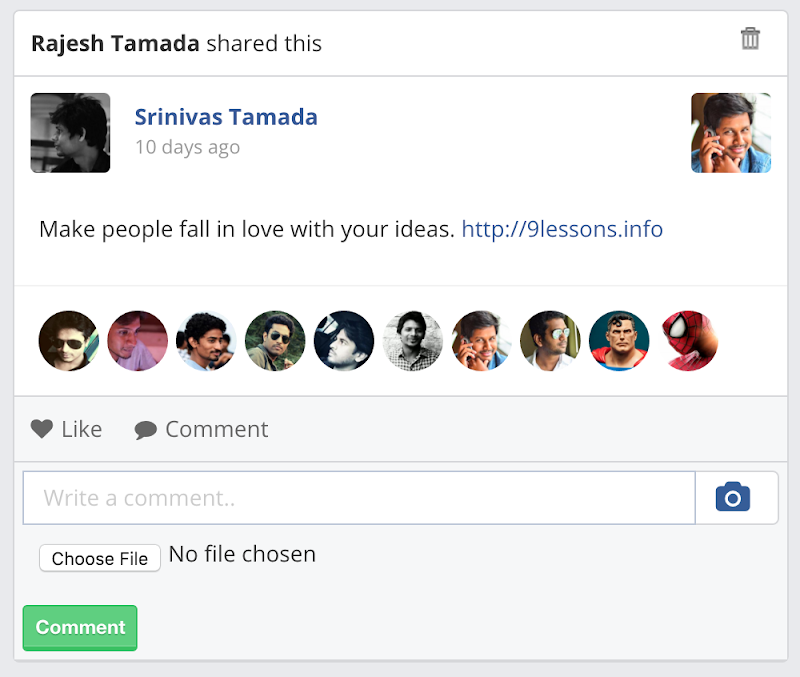Open the sharer's photo at top right
Viewport: 800px width, 677px height.
click(731, 133)
